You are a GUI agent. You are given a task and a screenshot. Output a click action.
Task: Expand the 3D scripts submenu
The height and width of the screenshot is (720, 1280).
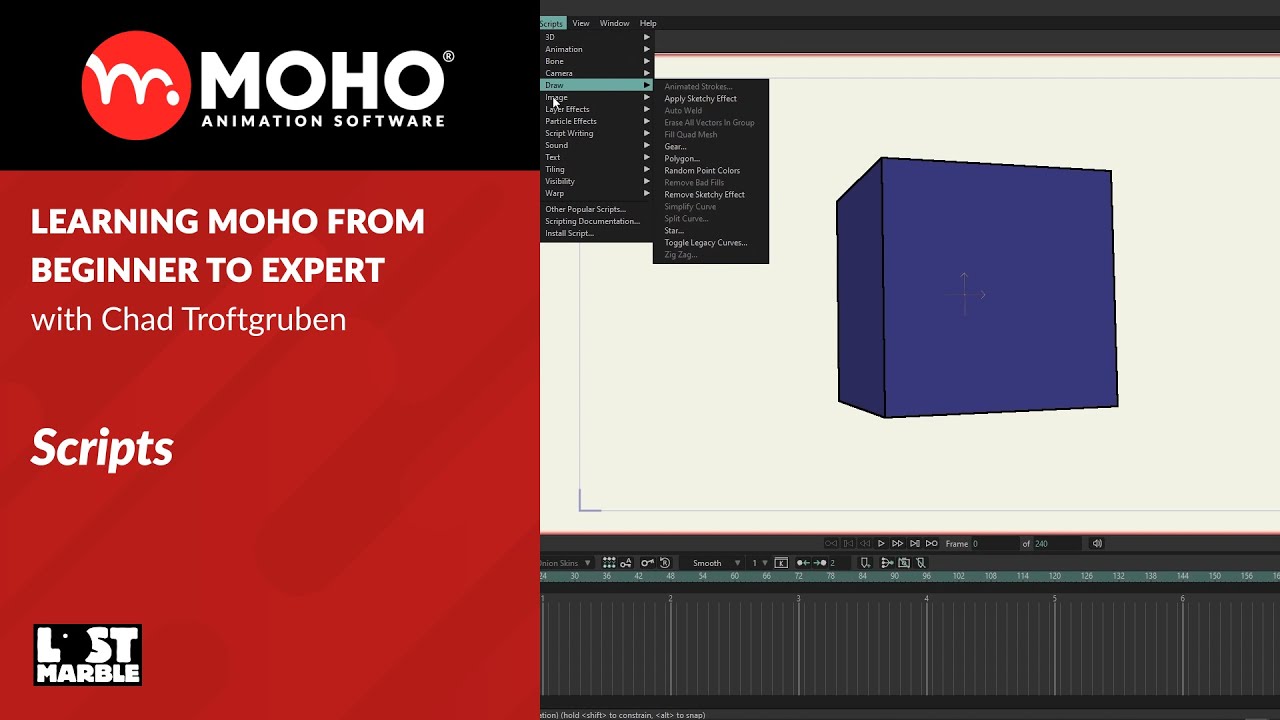(x=597, y=37)
